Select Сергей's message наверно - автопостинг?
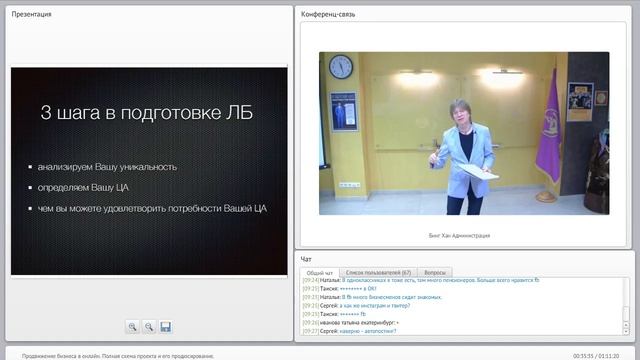The height and width of the screenshot is (360, 640). pos(349,331)
